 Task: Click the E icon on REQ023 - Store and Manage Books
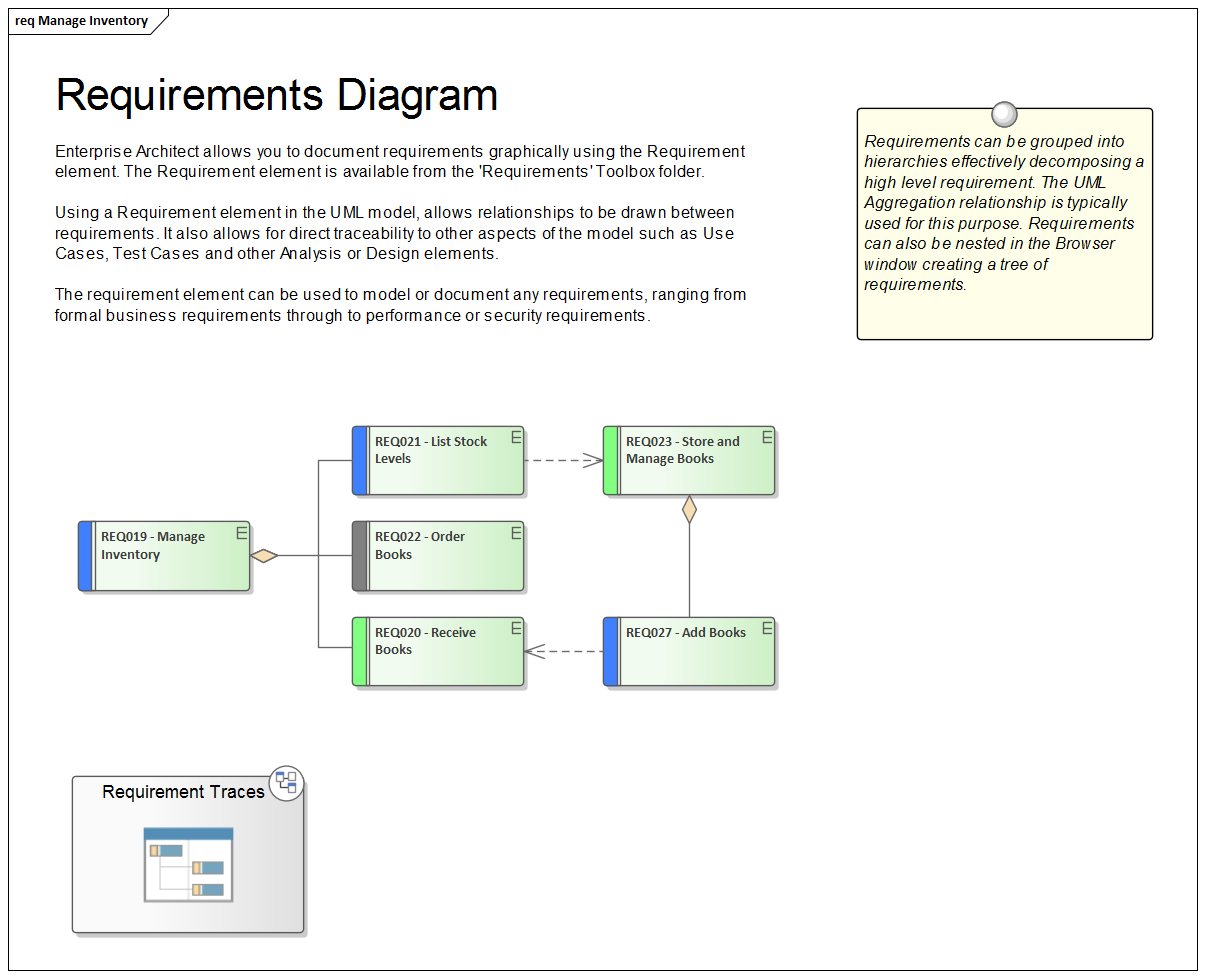[x=767, y=436]
